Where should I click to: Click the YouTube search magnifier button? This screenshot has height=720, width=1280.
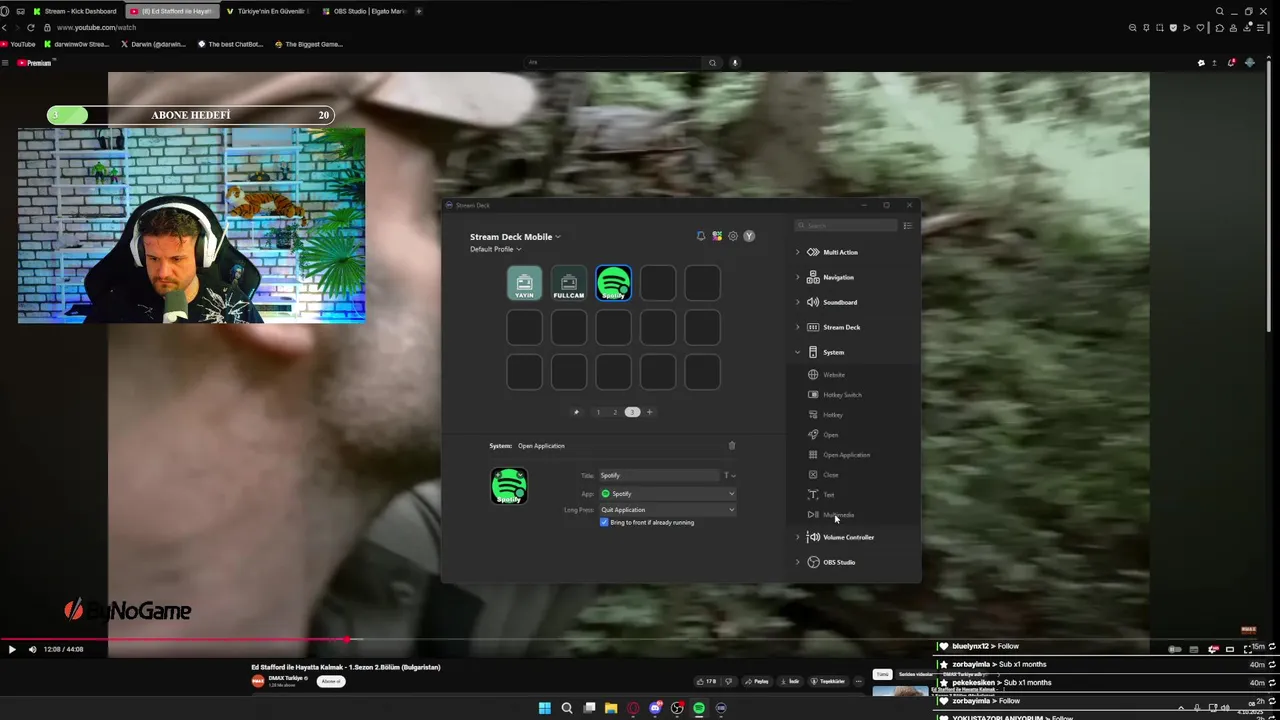712,62
